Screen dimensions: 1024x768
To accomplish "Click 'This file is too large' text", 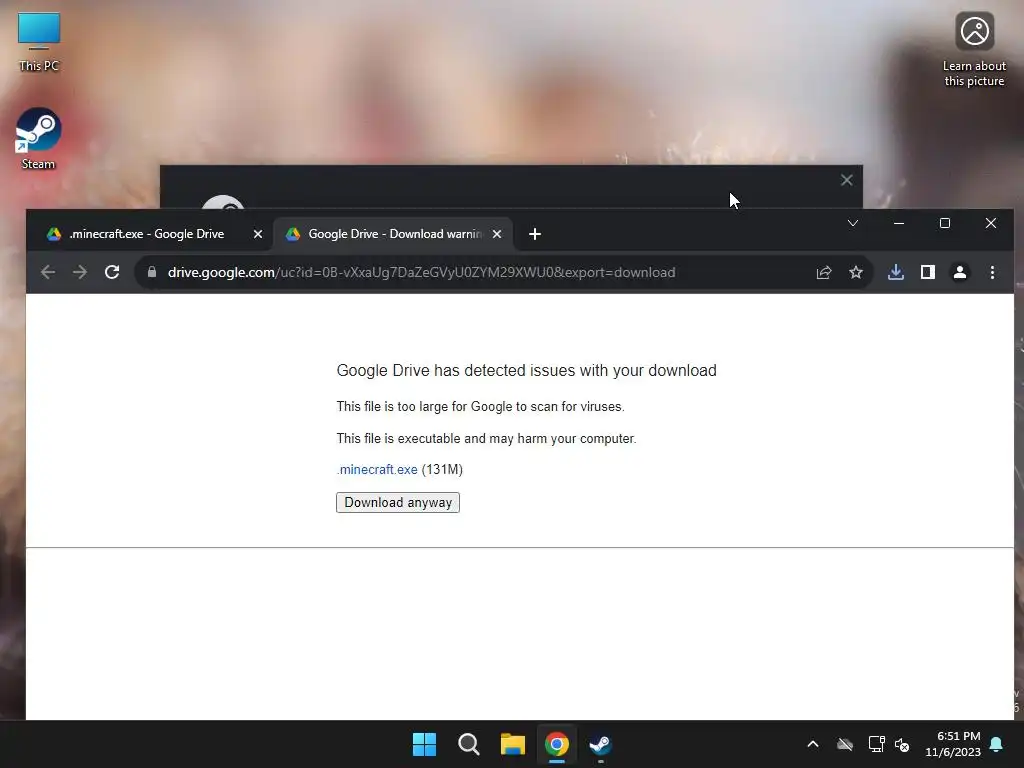I will pyautogui.click(x=481, y=406).
